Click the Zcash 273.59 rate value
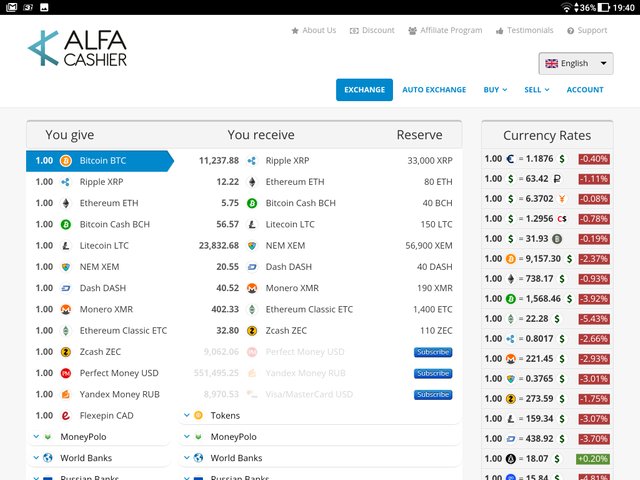Viewport: 640px width, 480px height. 539,399
